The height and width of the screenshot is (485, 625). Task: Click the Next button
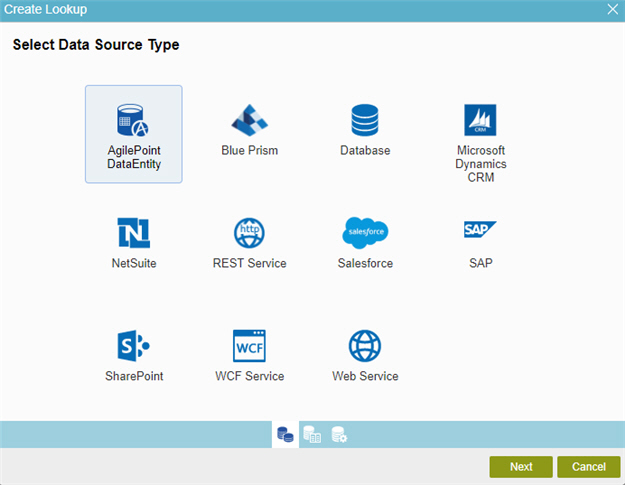pyautogui.click(x=521, y=467)
